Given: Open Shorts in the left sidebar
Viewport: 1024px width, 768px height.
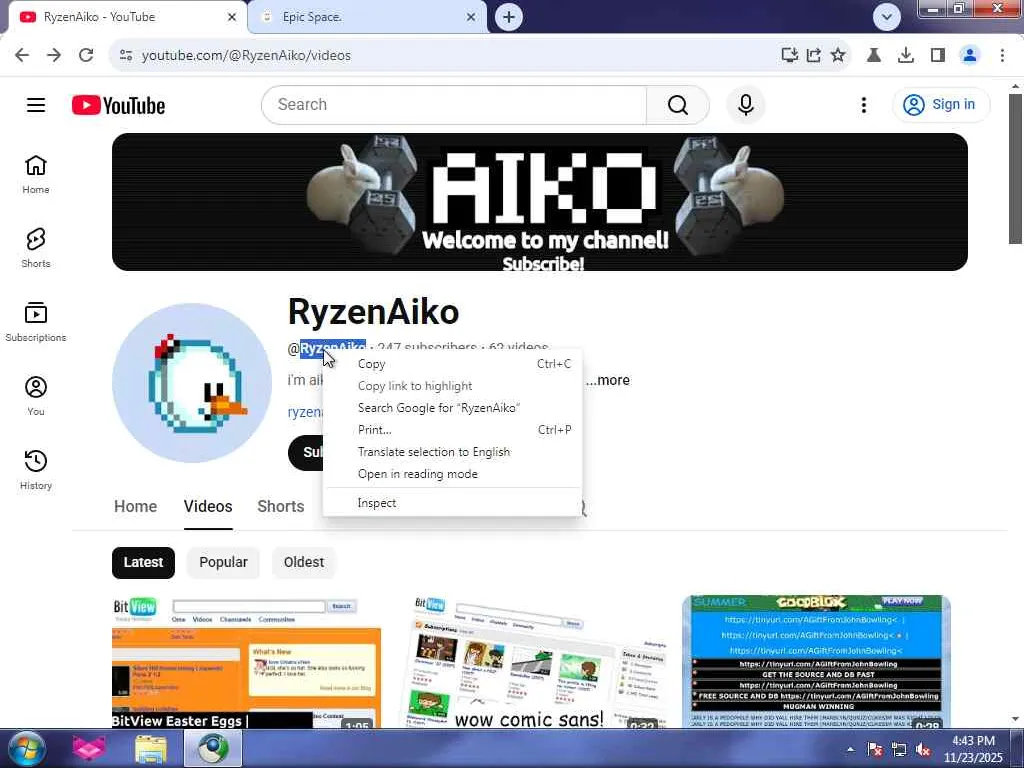Looking at the screenshot, I should pos(36,248).
